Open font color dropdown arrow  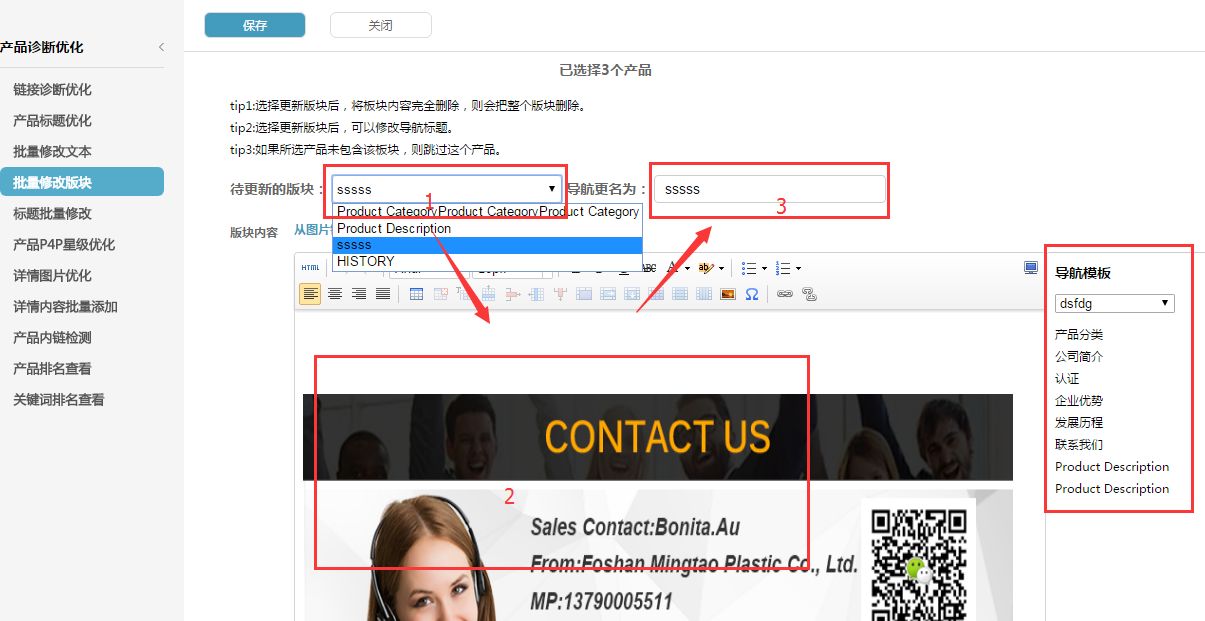coord(687,268)
